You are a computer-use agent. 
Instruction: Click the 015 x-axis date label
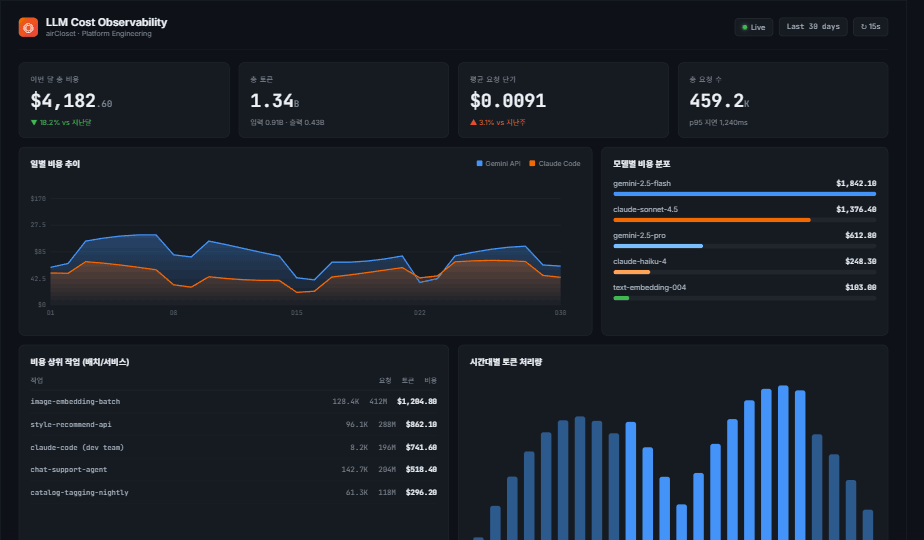[x=296, y=313]
